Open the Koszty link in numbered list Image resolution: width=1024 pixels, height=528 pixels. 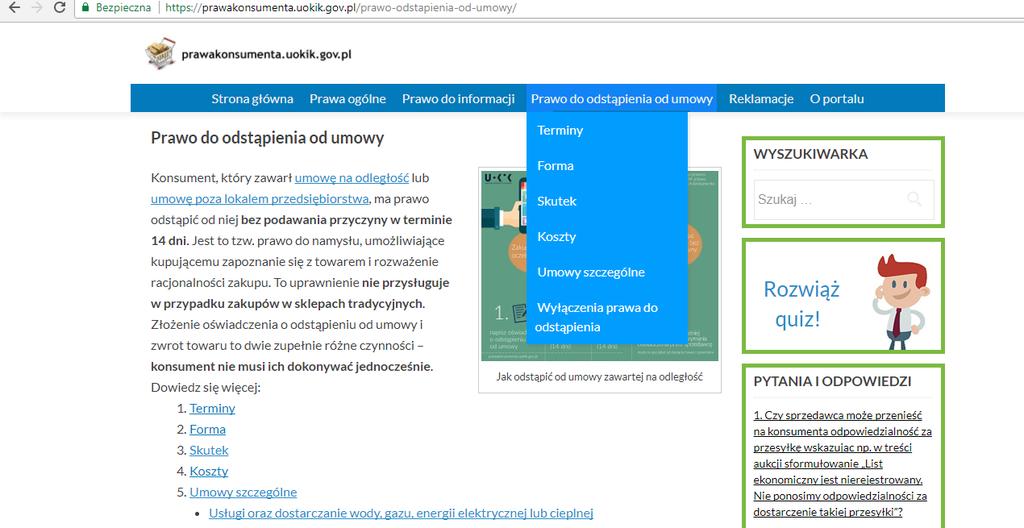coord(209,471)
